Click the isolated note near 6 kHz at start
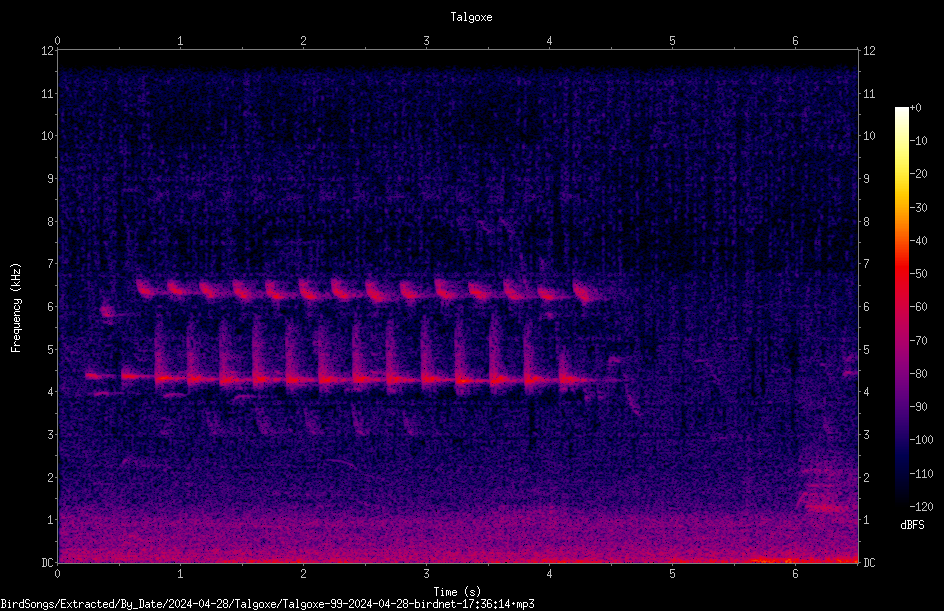Viewport: 944px width, 611px height. [x=107, y=312]
